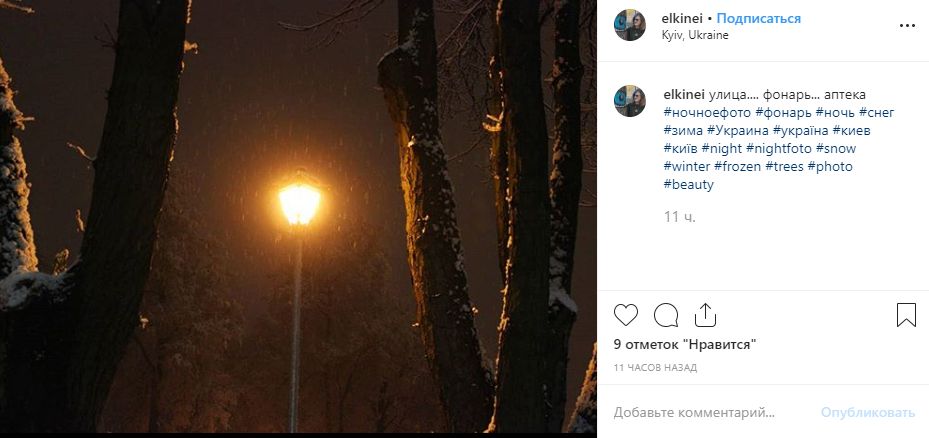
Task: Open hashtag #beauty
Action: pyautogui.click(x=688, y=184)
